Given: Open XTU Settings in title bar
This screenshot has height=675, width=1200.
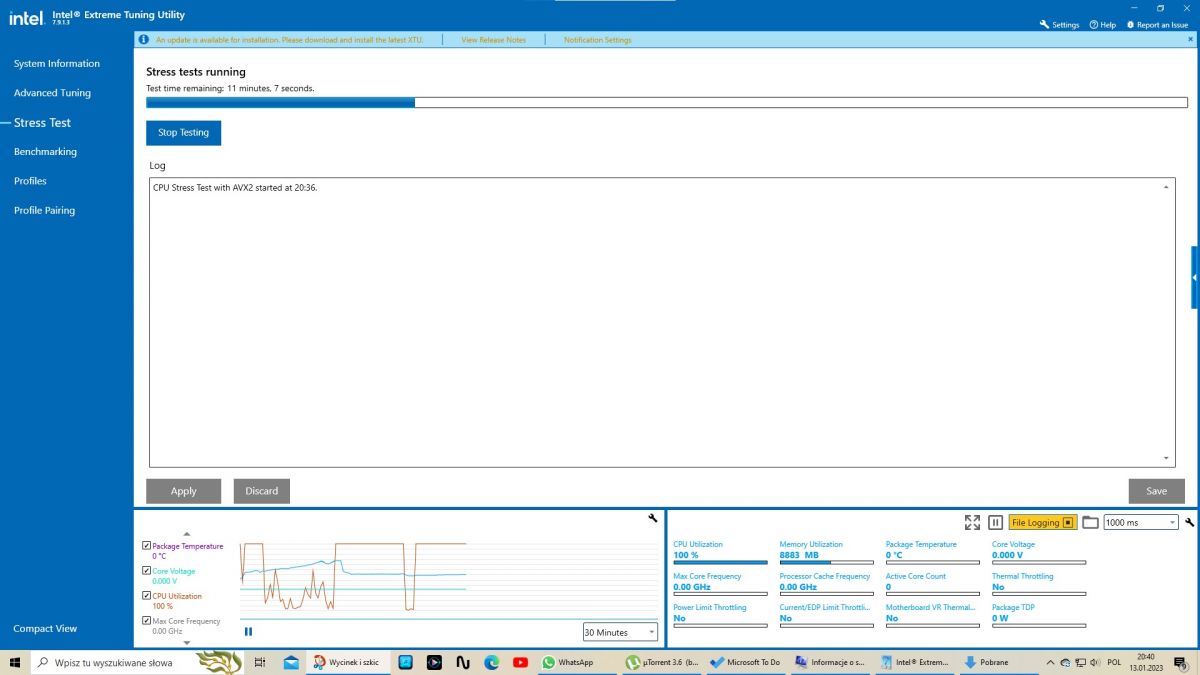Looking at the screenshot, I should coord(1060,25).
